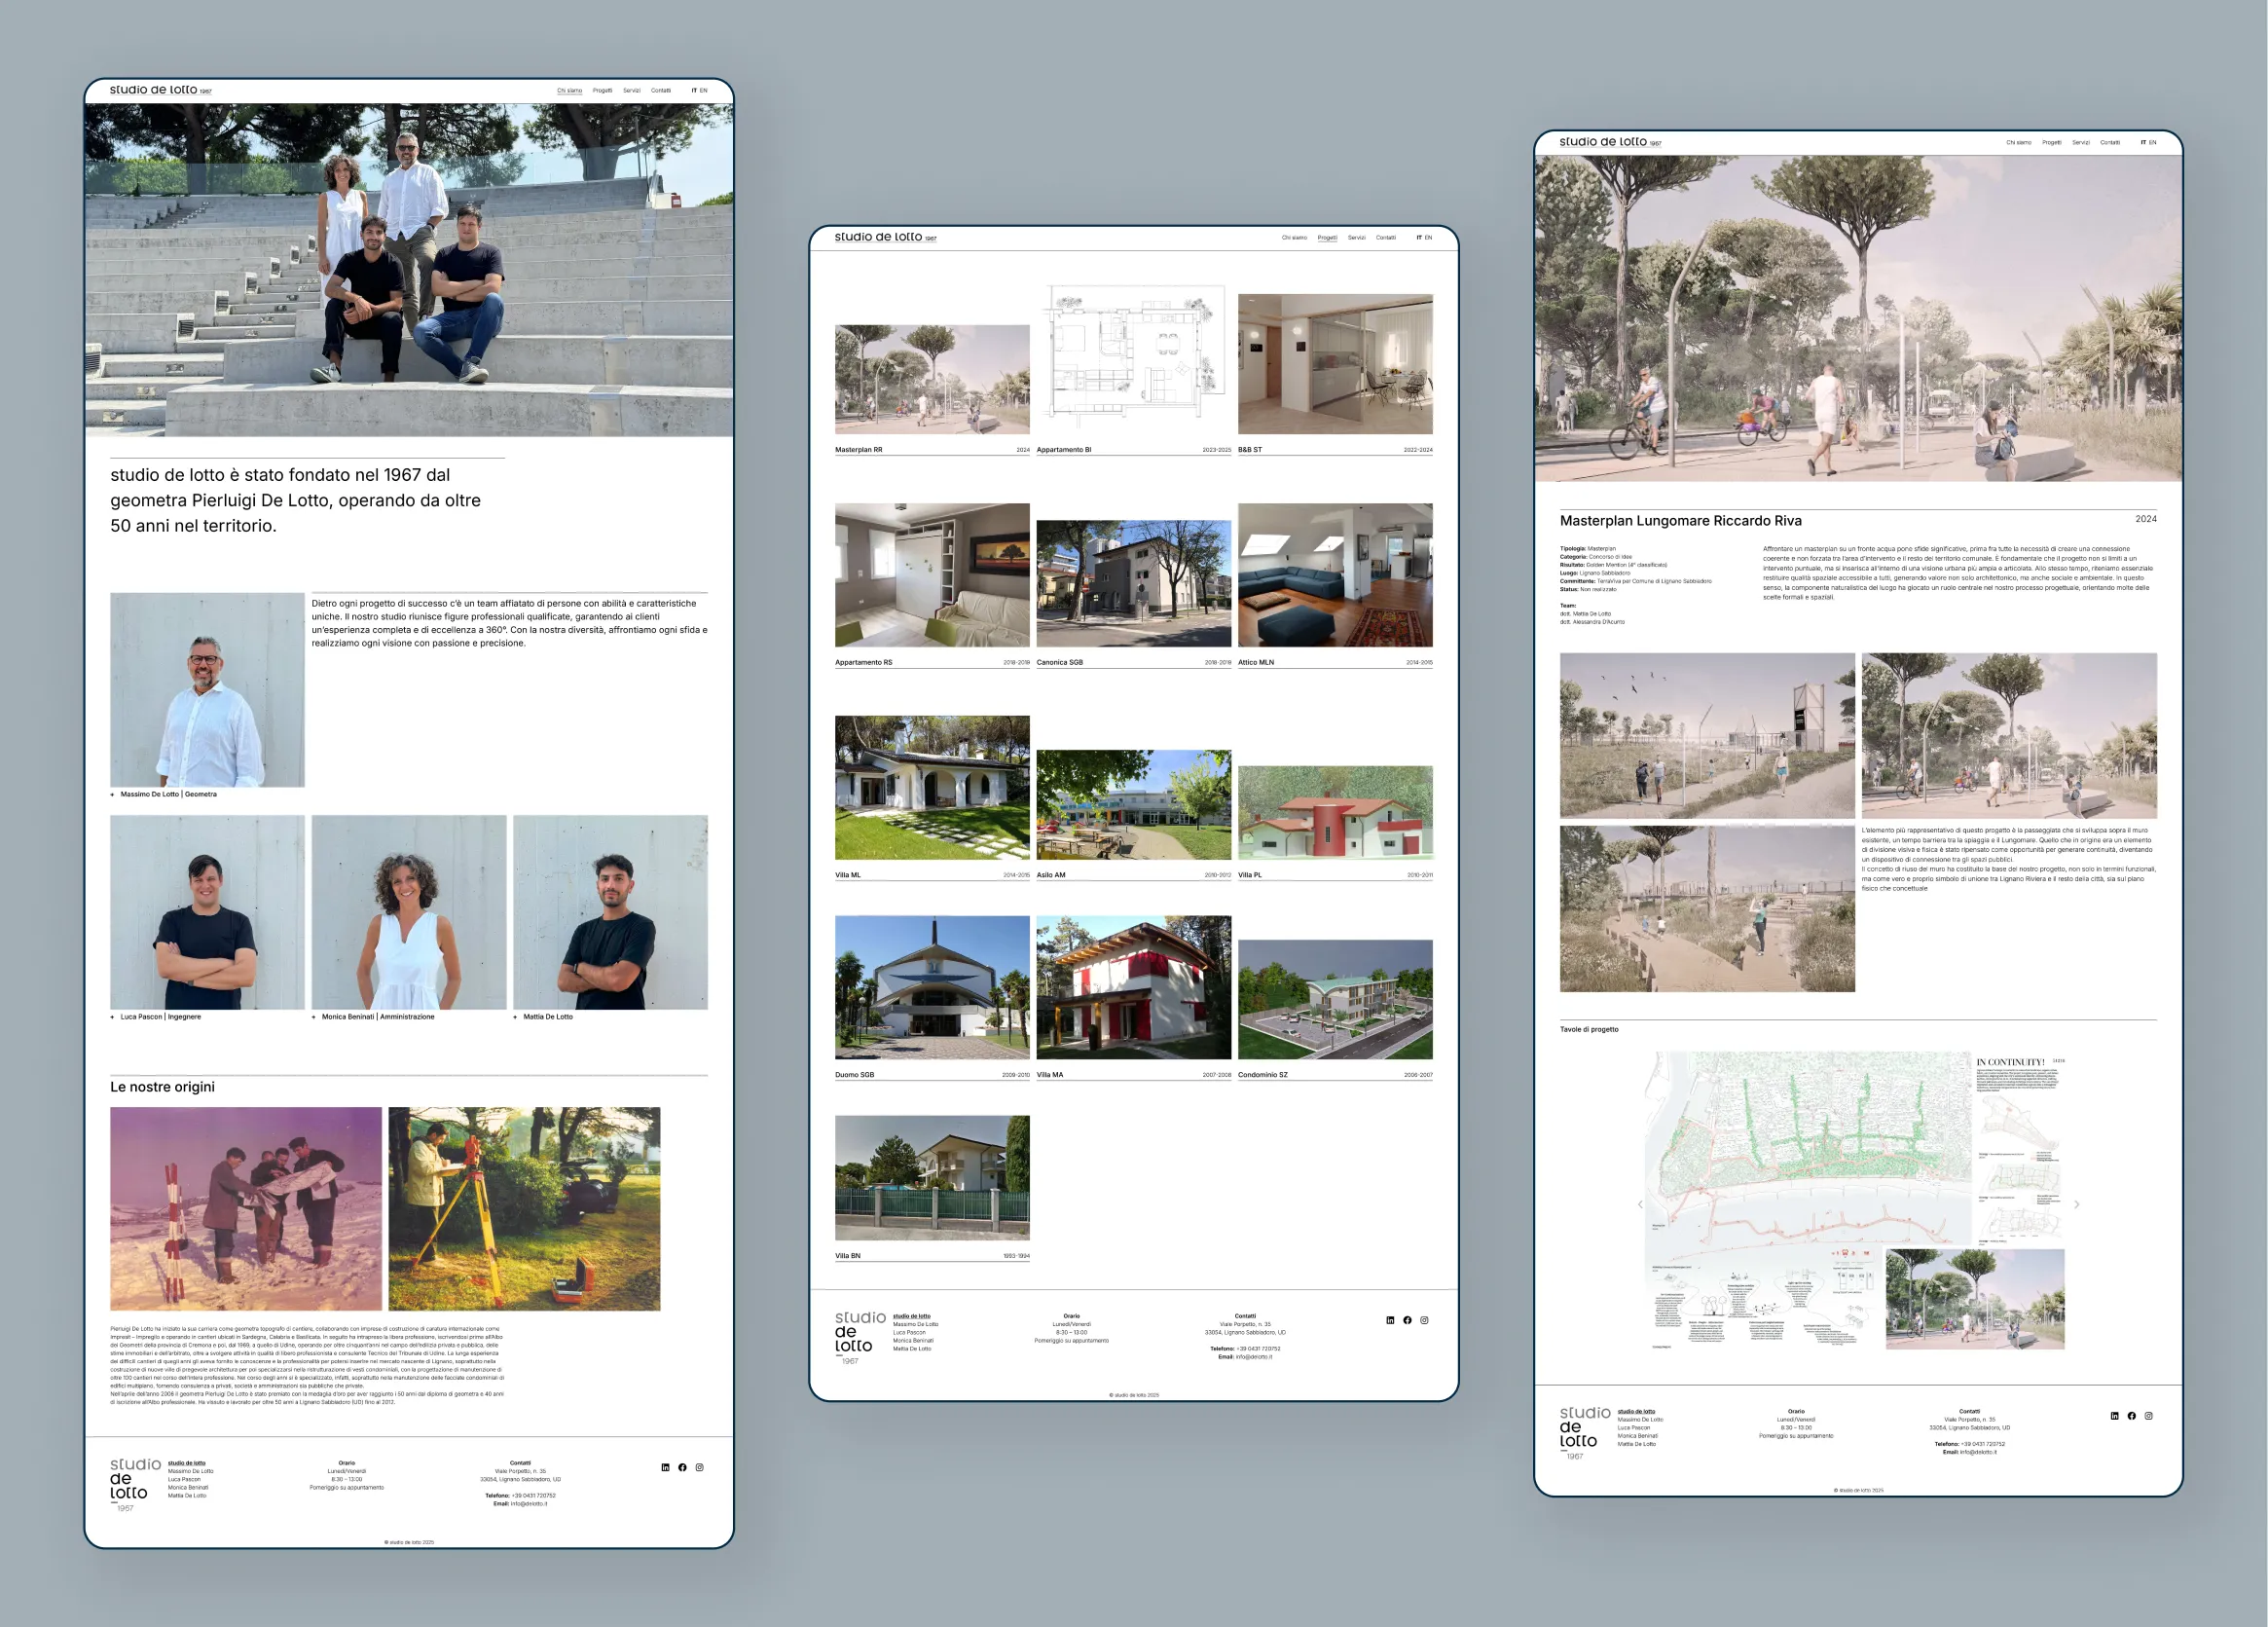Switch language back to IT on Progetti page

coord(1419,237)
